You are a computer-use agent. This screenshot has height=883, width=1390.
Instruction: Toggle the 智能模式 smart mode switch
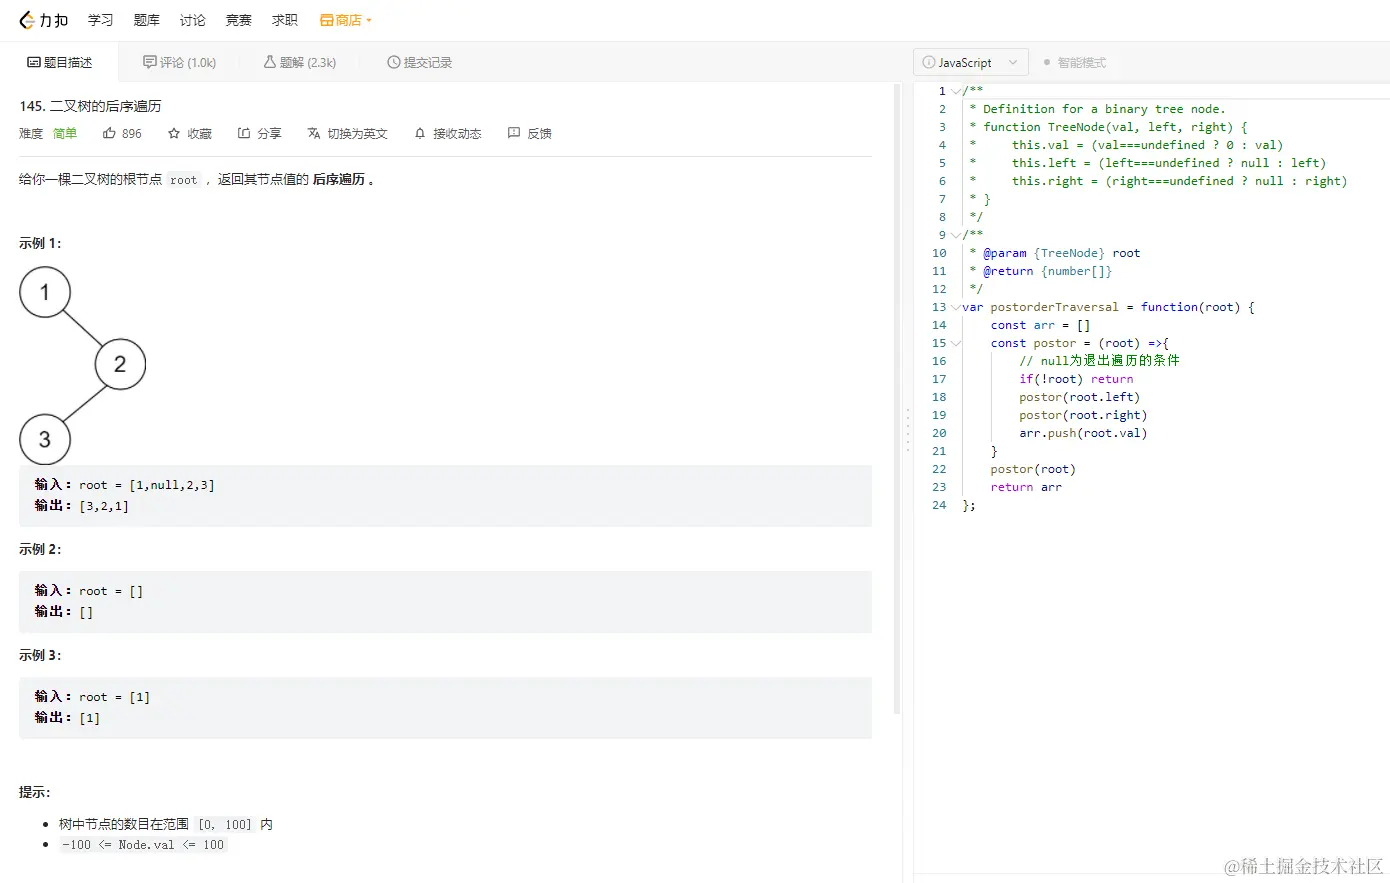coord(1075,62)
